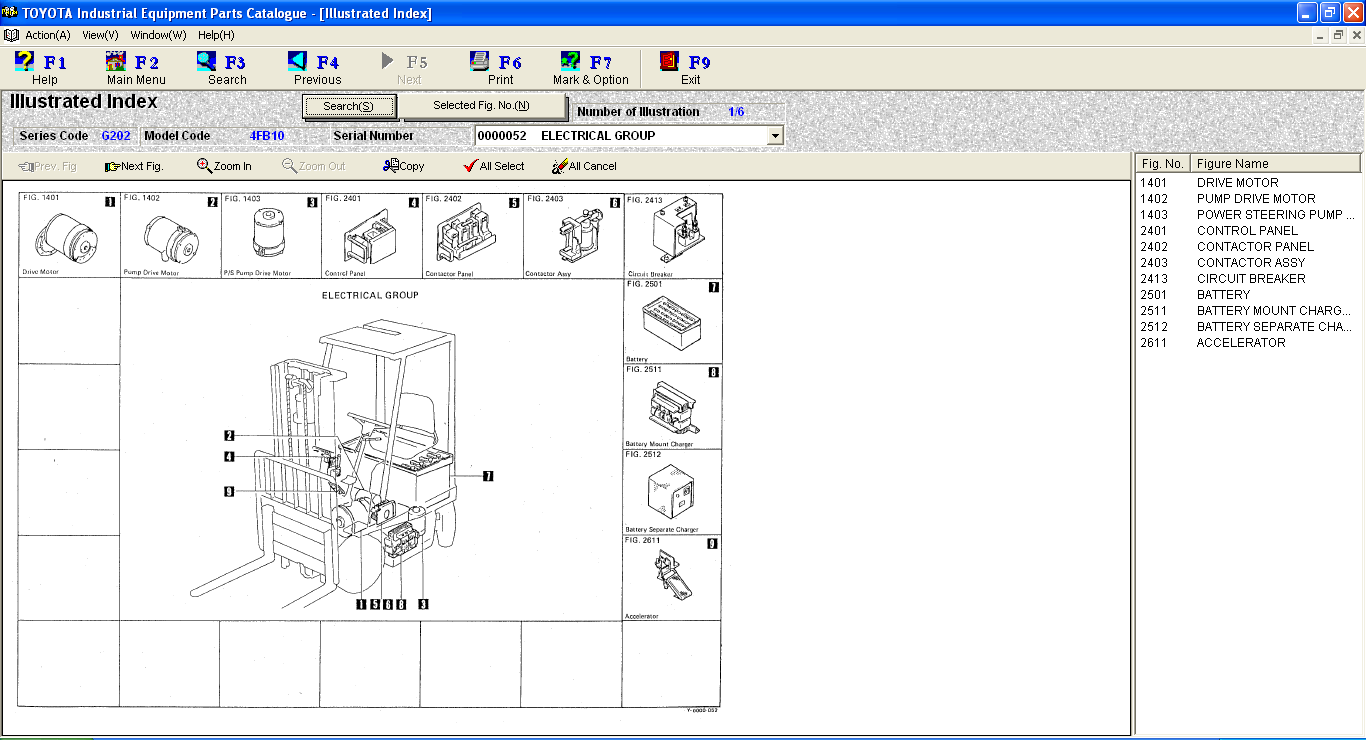1366x740 pixels.
Task: Select P/S Pump Drive Motor thumbnail
Action: 270,235
